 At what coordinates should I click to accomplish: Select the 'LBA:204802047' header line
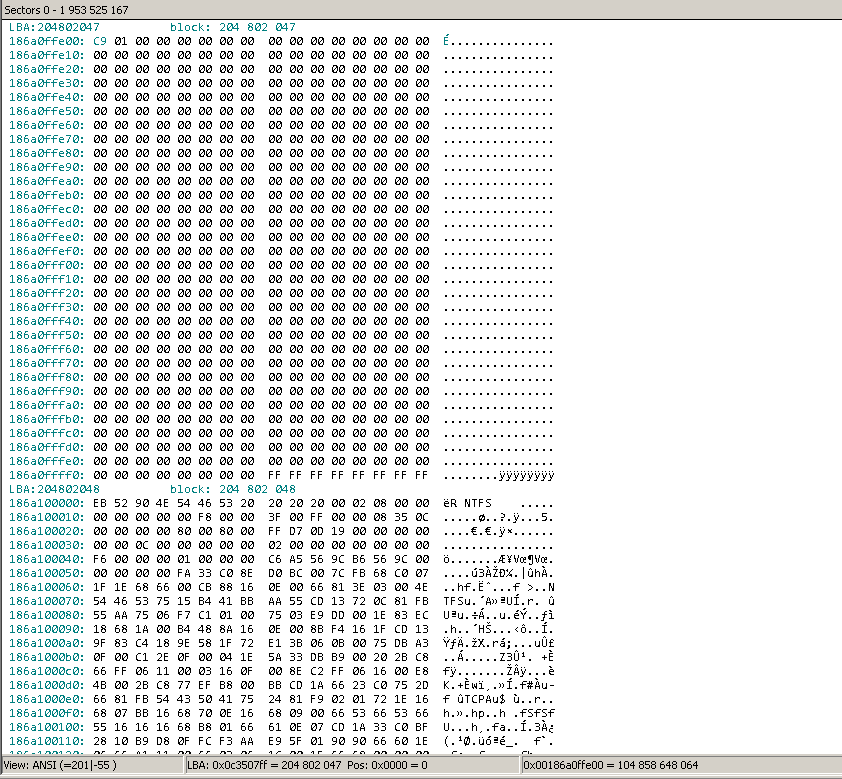click(x=54, y=27)
